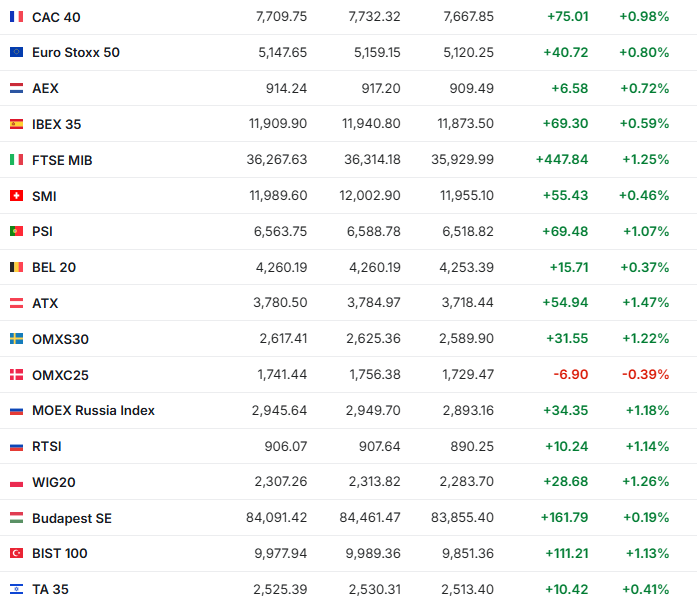
Task: Click the Portugal flag beside PSI
Action: [16, 231]
